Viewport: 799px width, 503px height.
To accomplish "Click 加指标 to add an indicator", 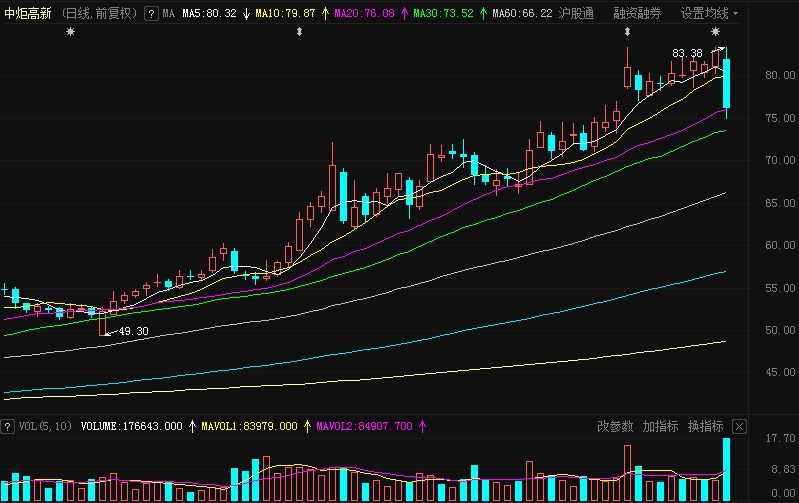I will (x=660, y=426).
